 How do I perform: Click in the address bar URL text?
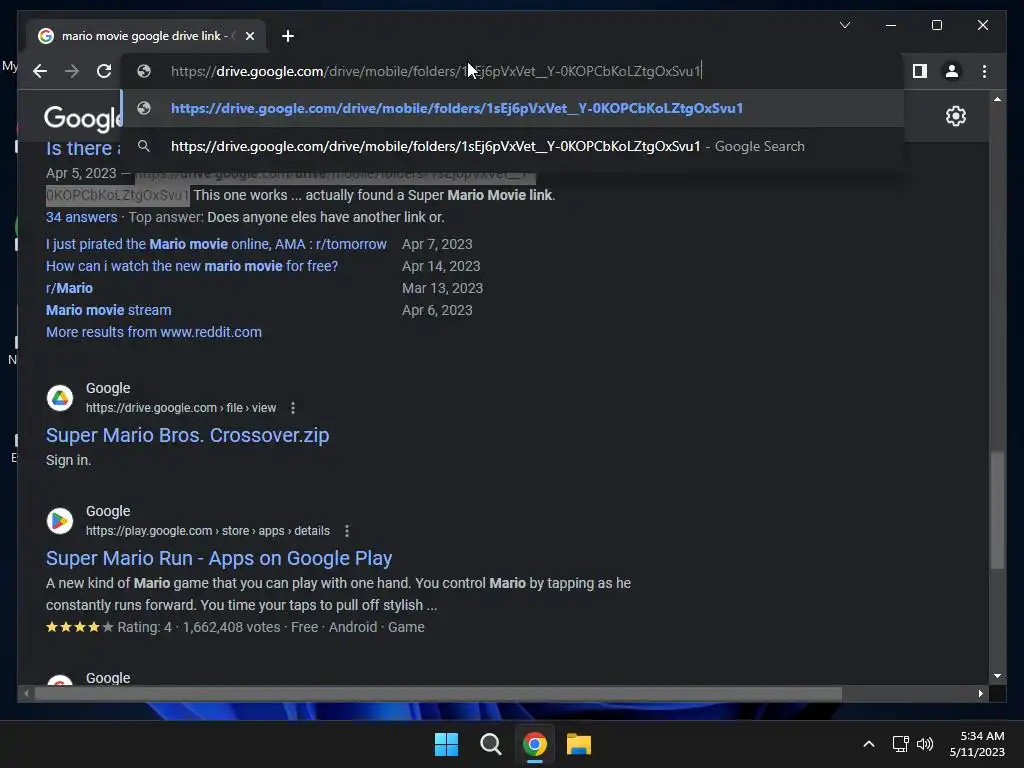click(435, 71)
